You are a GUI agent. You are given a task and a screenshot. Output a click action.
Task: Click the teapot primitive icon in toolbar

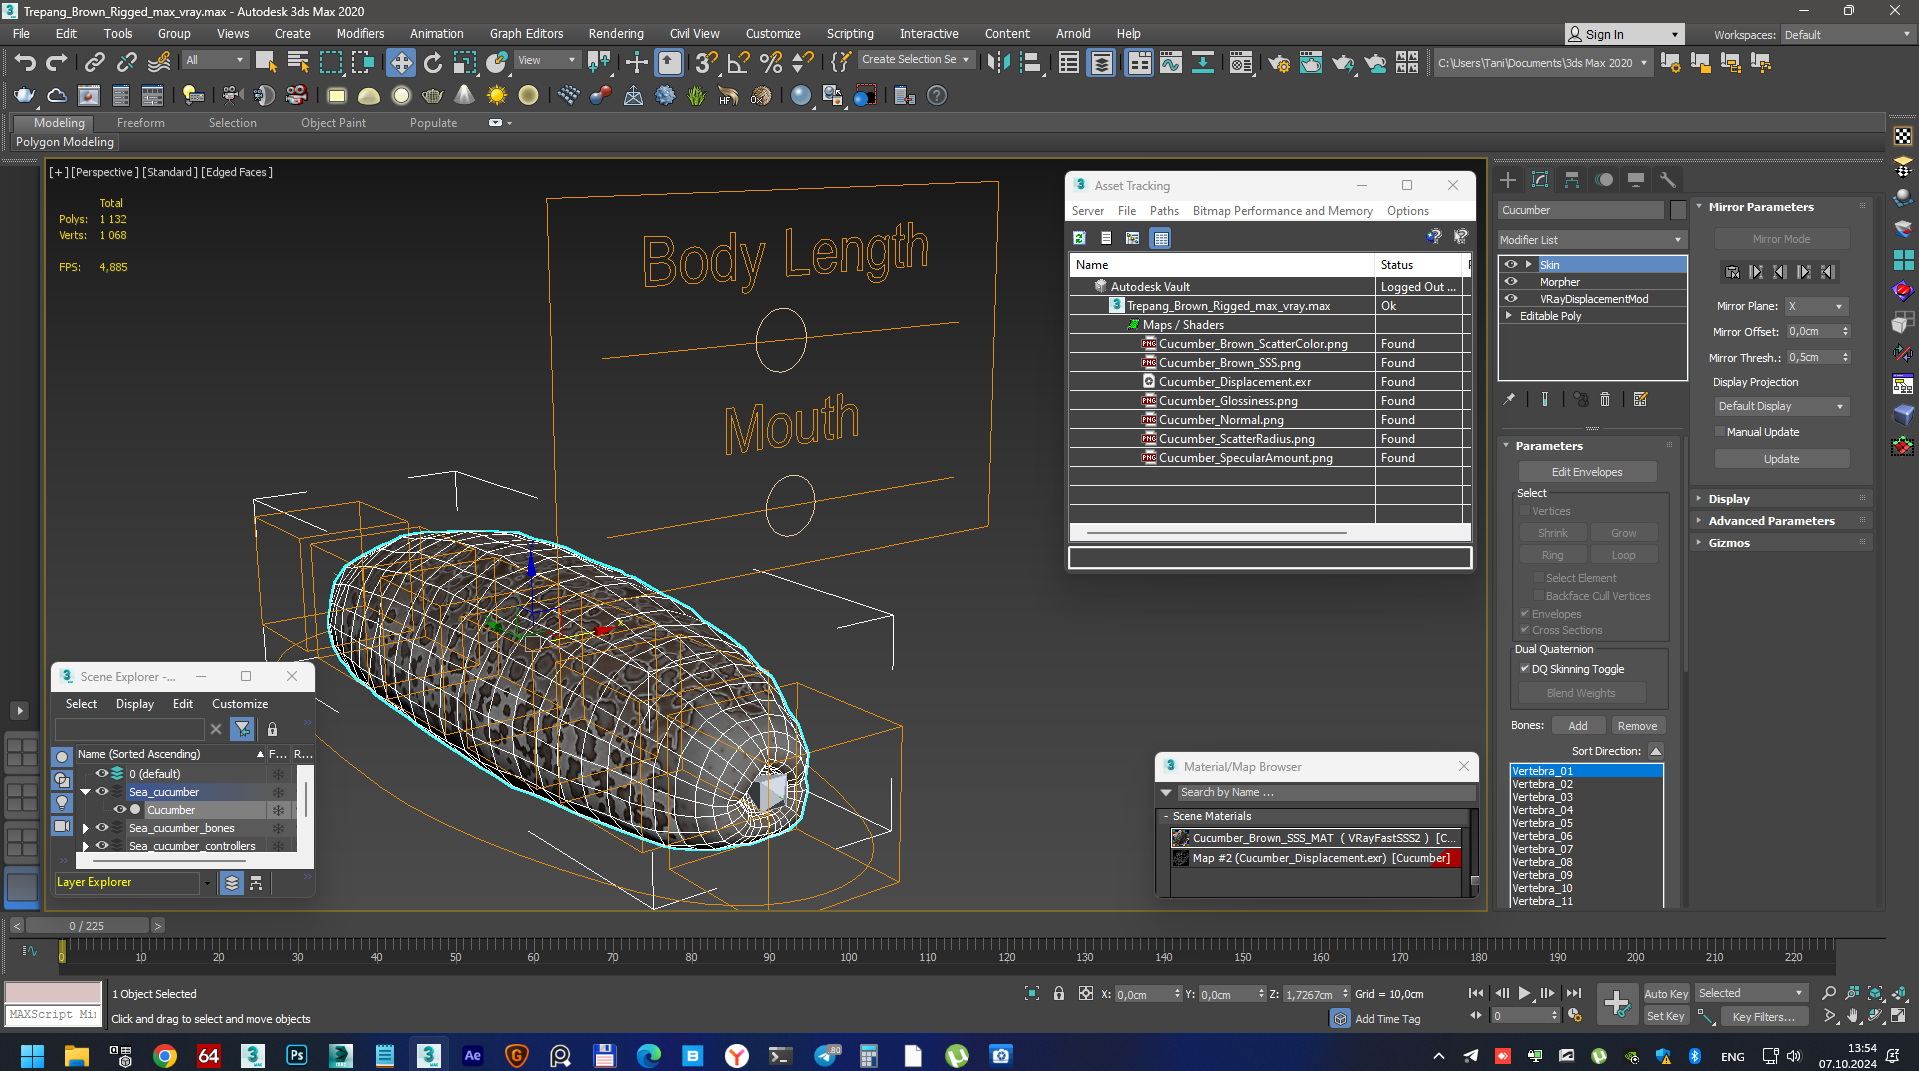coord(432,96)
